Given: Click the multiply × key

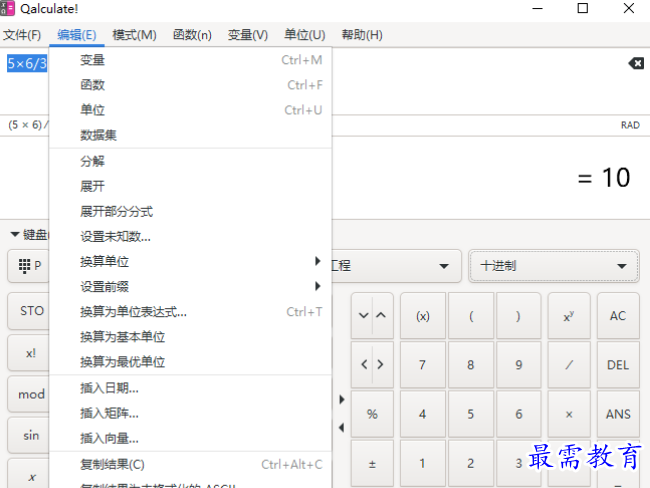Looking at the screenshot, I should (569, 414).
